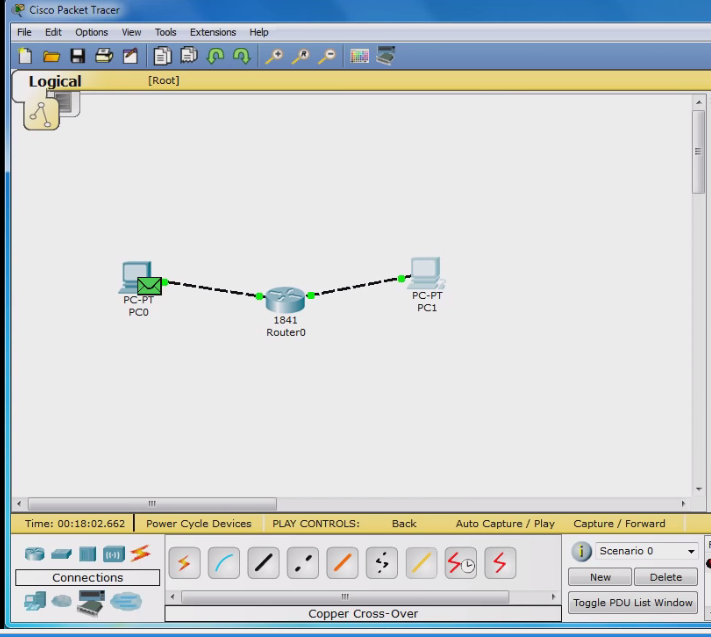Open the View menu
Image resolution: width=711 pixels, height=637 pixels.
tap(131, 32)
